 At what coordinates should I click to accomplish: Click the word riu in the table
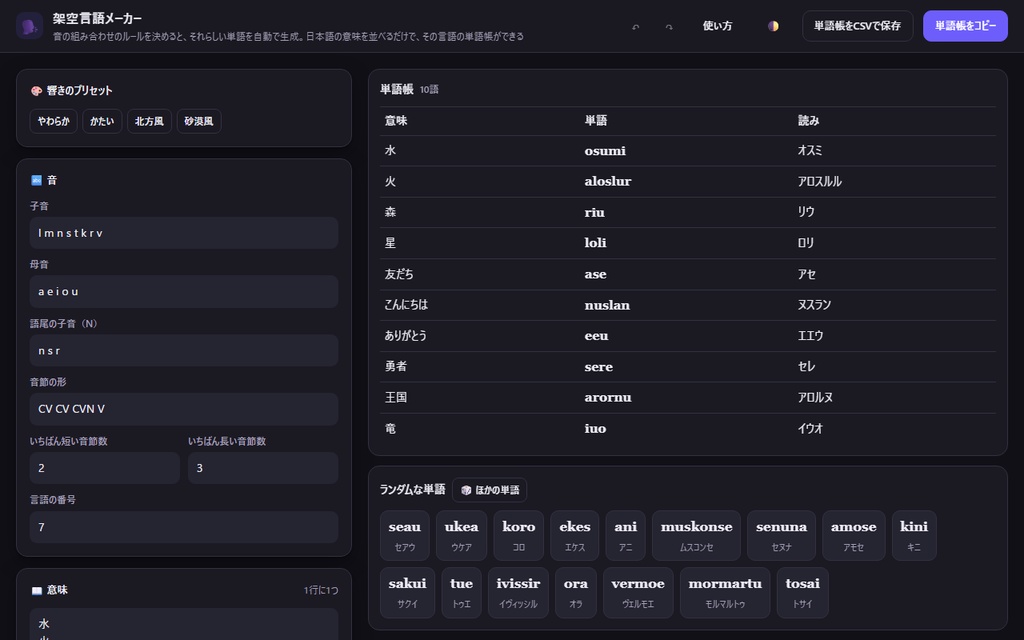[594, 212]
